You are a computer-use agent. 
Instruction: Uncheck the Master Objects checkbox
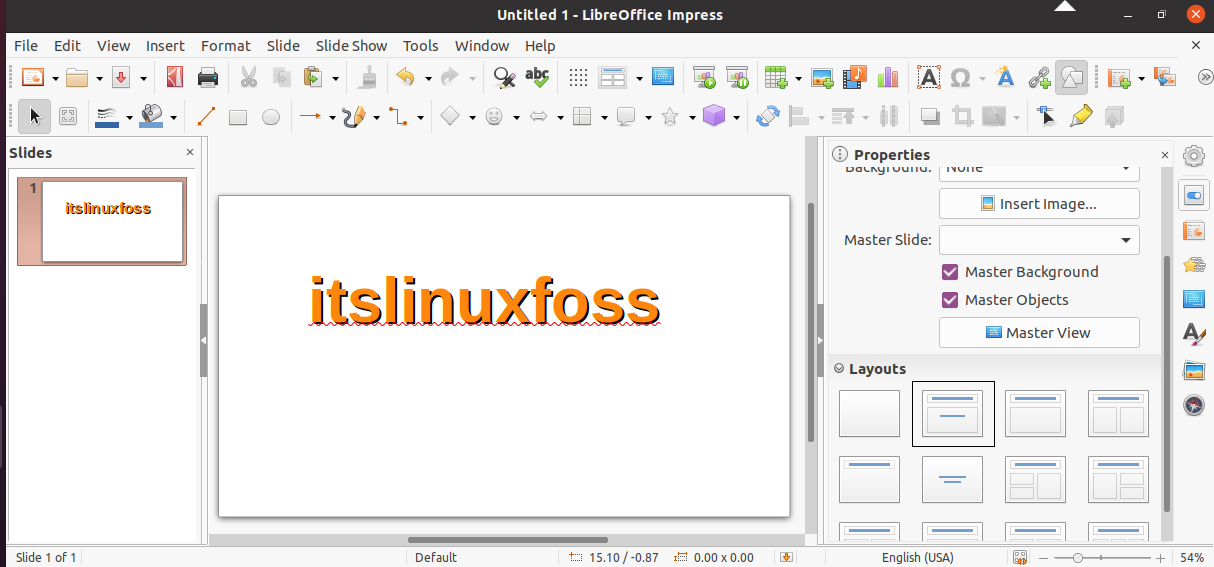(x=951, y=300)
